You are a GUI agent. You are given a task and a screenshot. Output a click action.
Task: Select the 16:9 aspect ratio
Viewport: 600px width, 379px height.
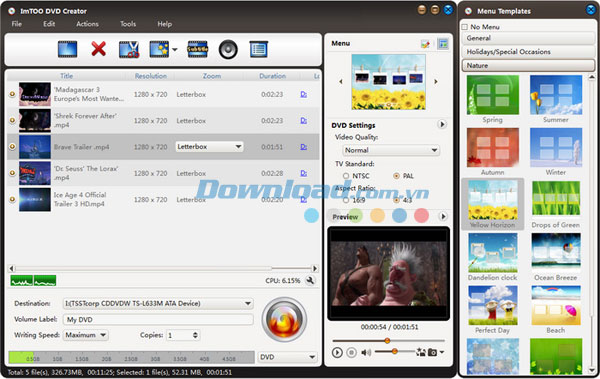[x=346, y=200]
